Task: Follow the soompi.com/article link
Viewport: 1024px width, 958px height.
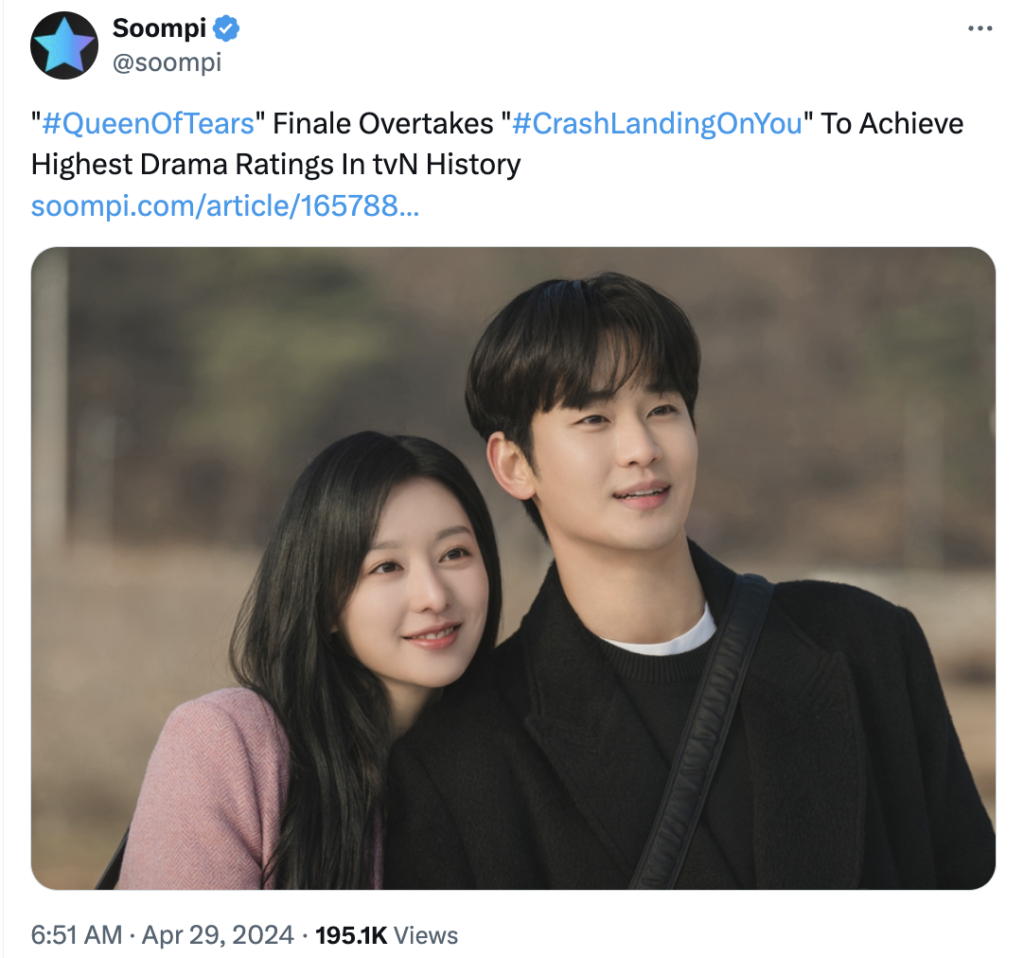Action: (225, 206)
